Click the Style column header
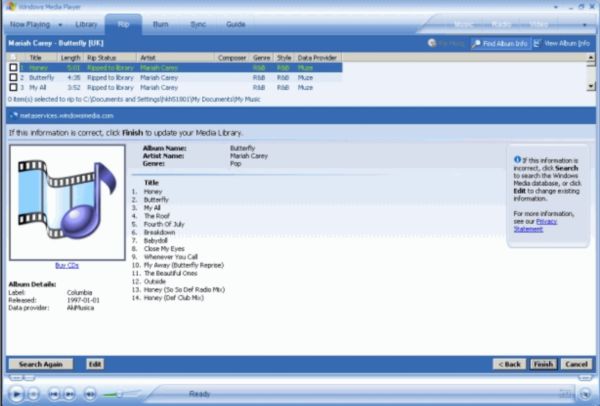Screen dimensions: 600x406 (284, 58)
